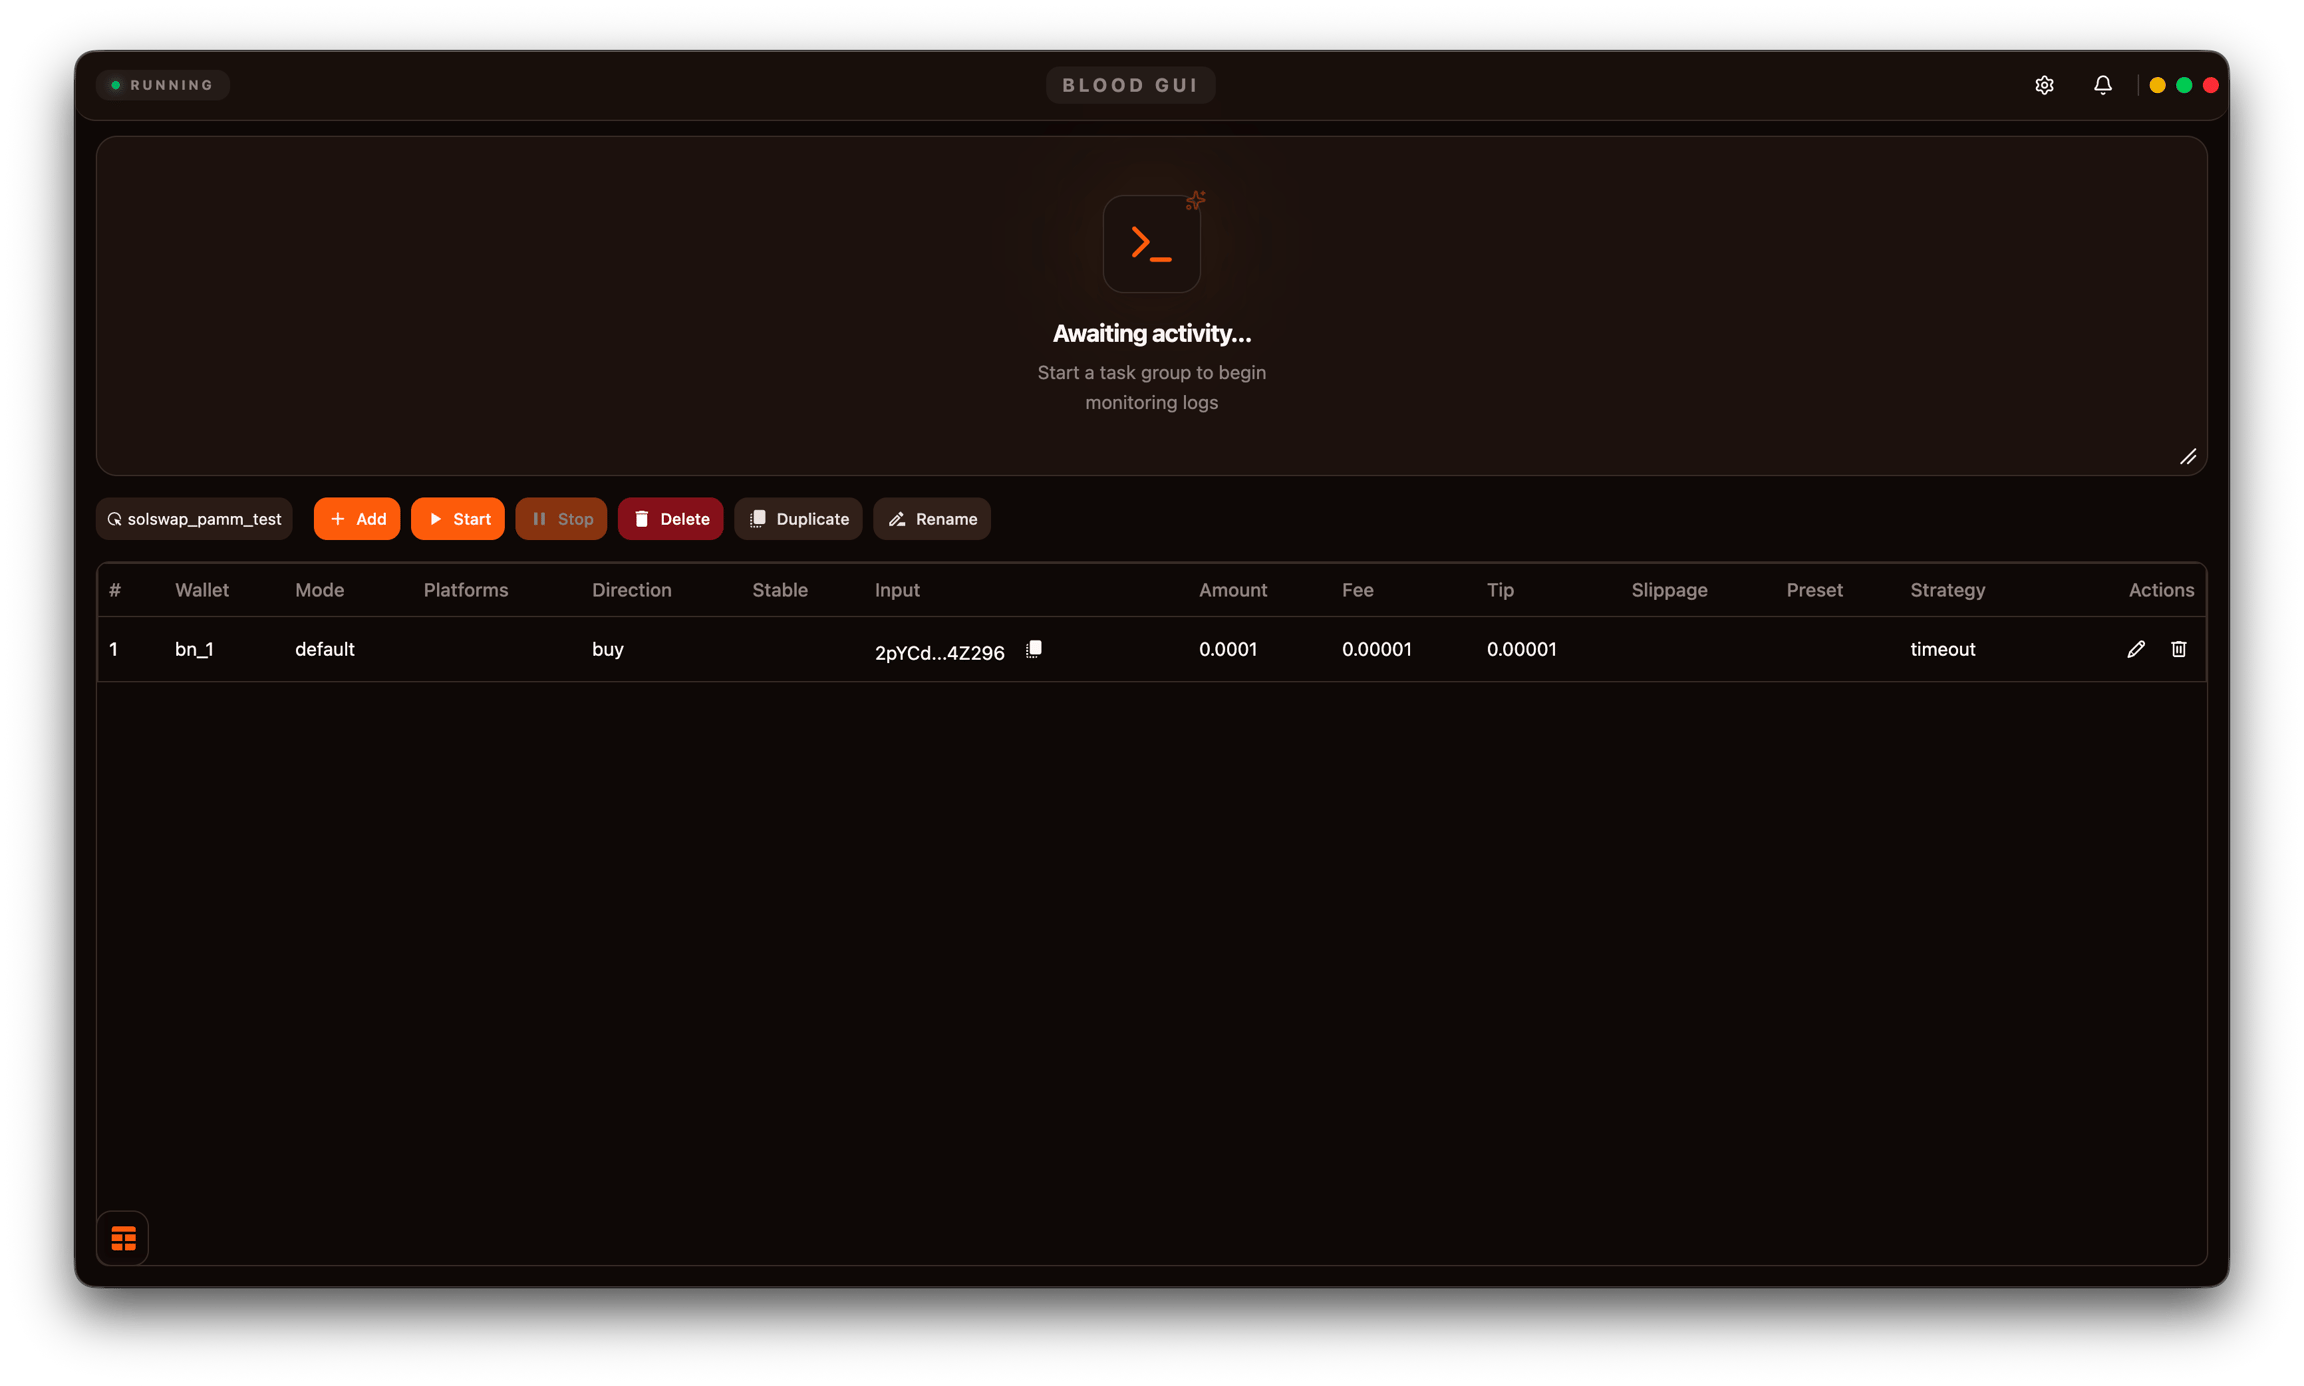Click the log panel resize handle icon
Viewport: 2304px width, 1386px height.
(2188, 457)
